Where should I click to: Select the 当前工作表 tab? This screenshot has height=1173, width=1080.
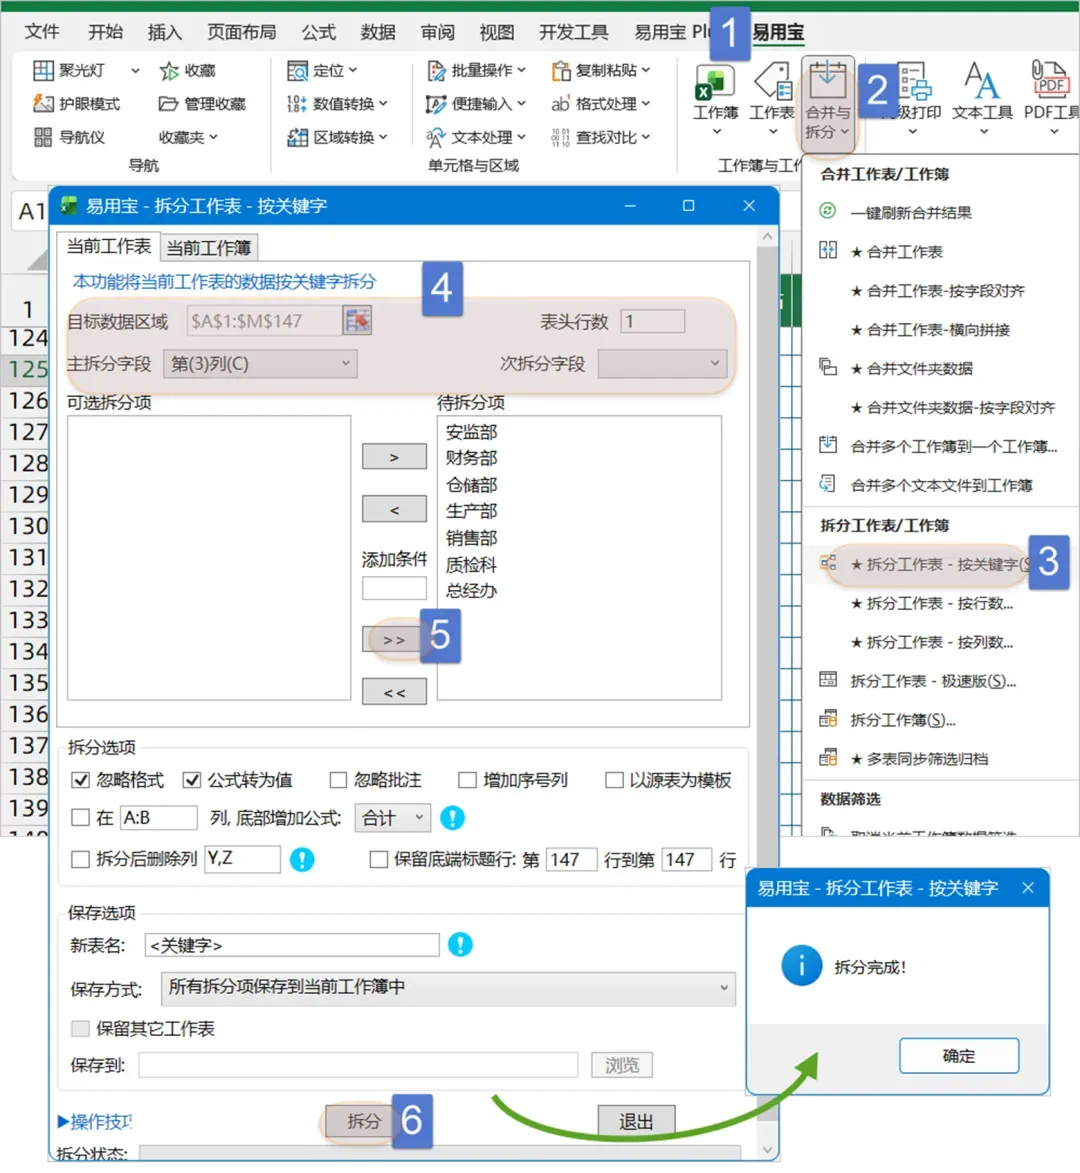point(109,245)
